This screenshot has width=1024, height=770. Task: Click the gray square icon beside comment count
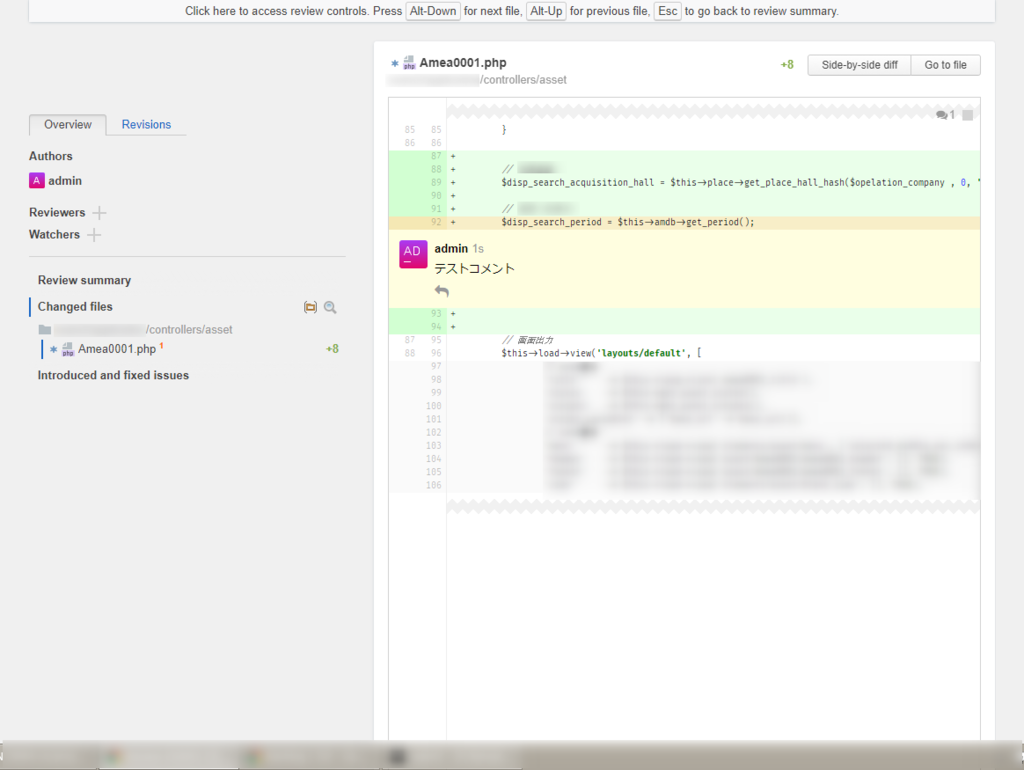pos(968,115)
